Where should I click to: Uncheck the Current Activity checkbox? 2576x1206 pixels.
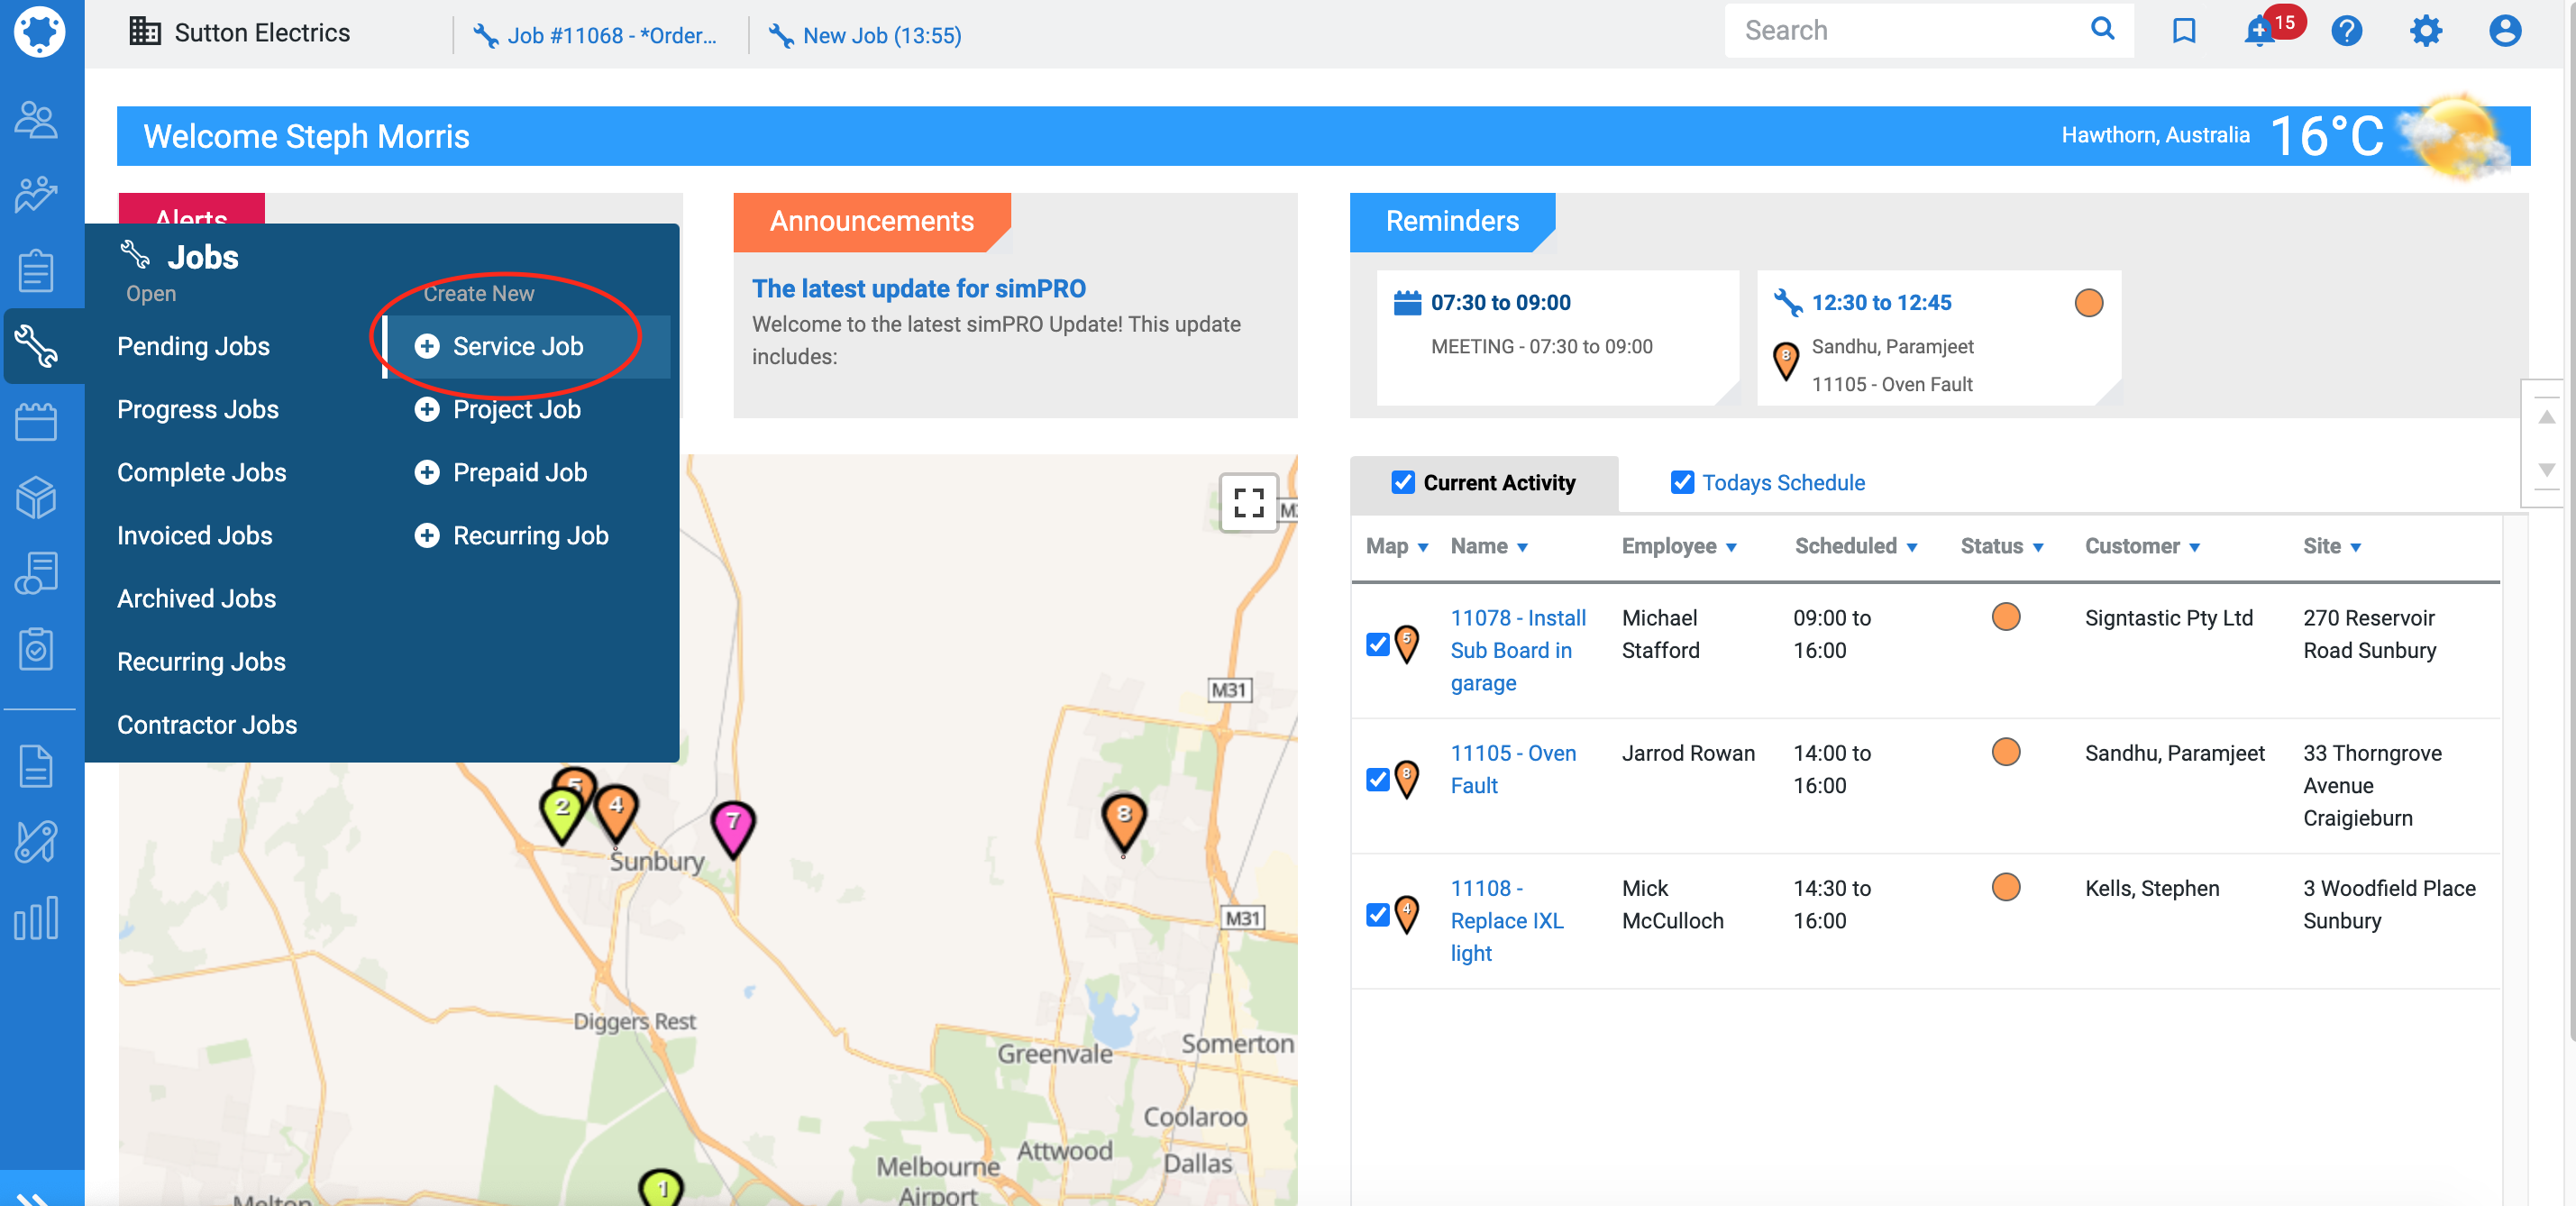[1403, 482]
